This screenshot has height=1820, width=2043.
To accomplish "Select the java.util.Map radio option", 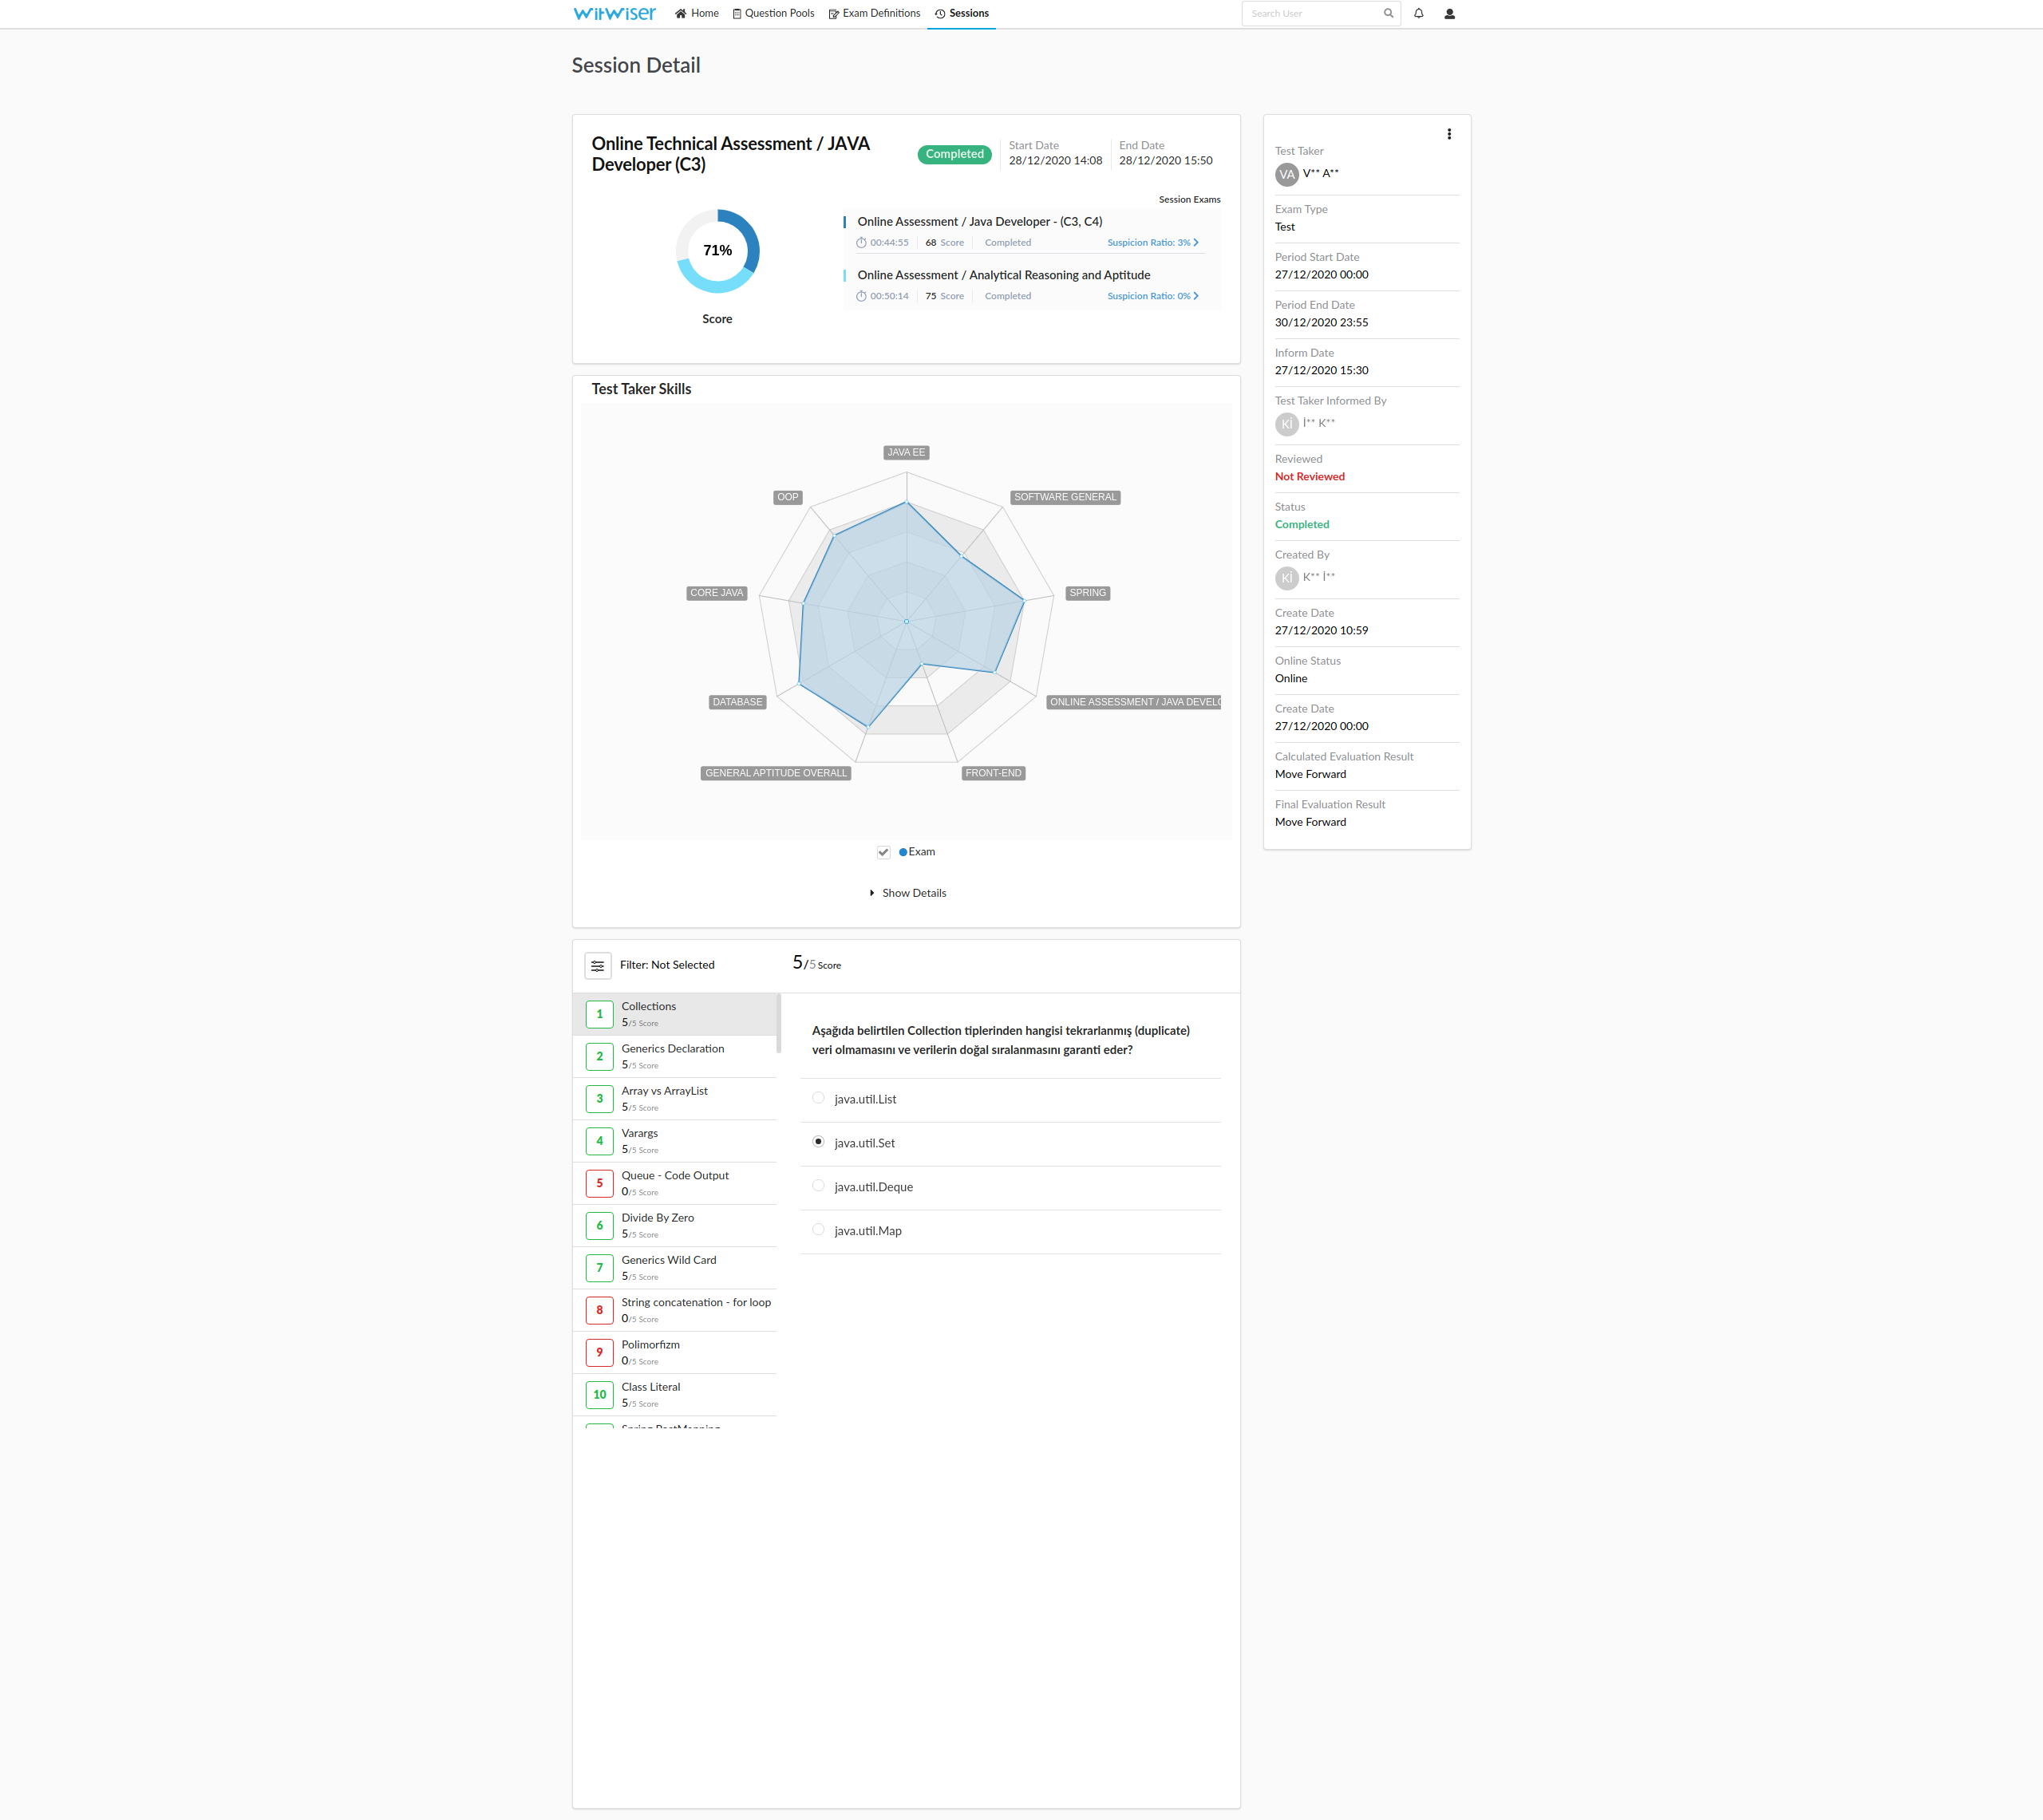I will click(x=818, y=1230).
